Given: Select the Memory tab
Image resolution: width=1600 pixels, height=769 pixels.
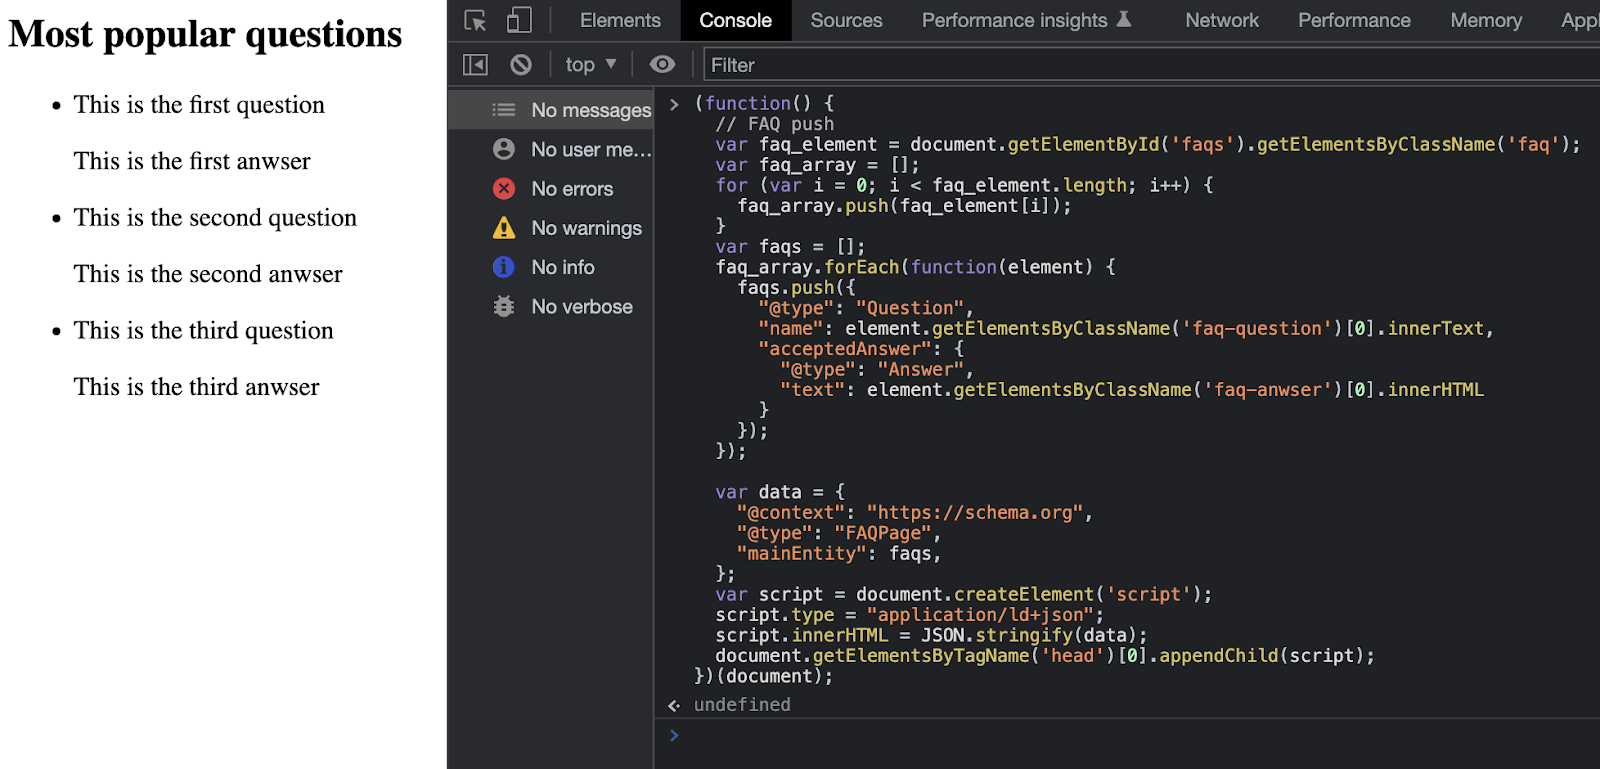Looking at the screenshot, I should click(1485, 21).
